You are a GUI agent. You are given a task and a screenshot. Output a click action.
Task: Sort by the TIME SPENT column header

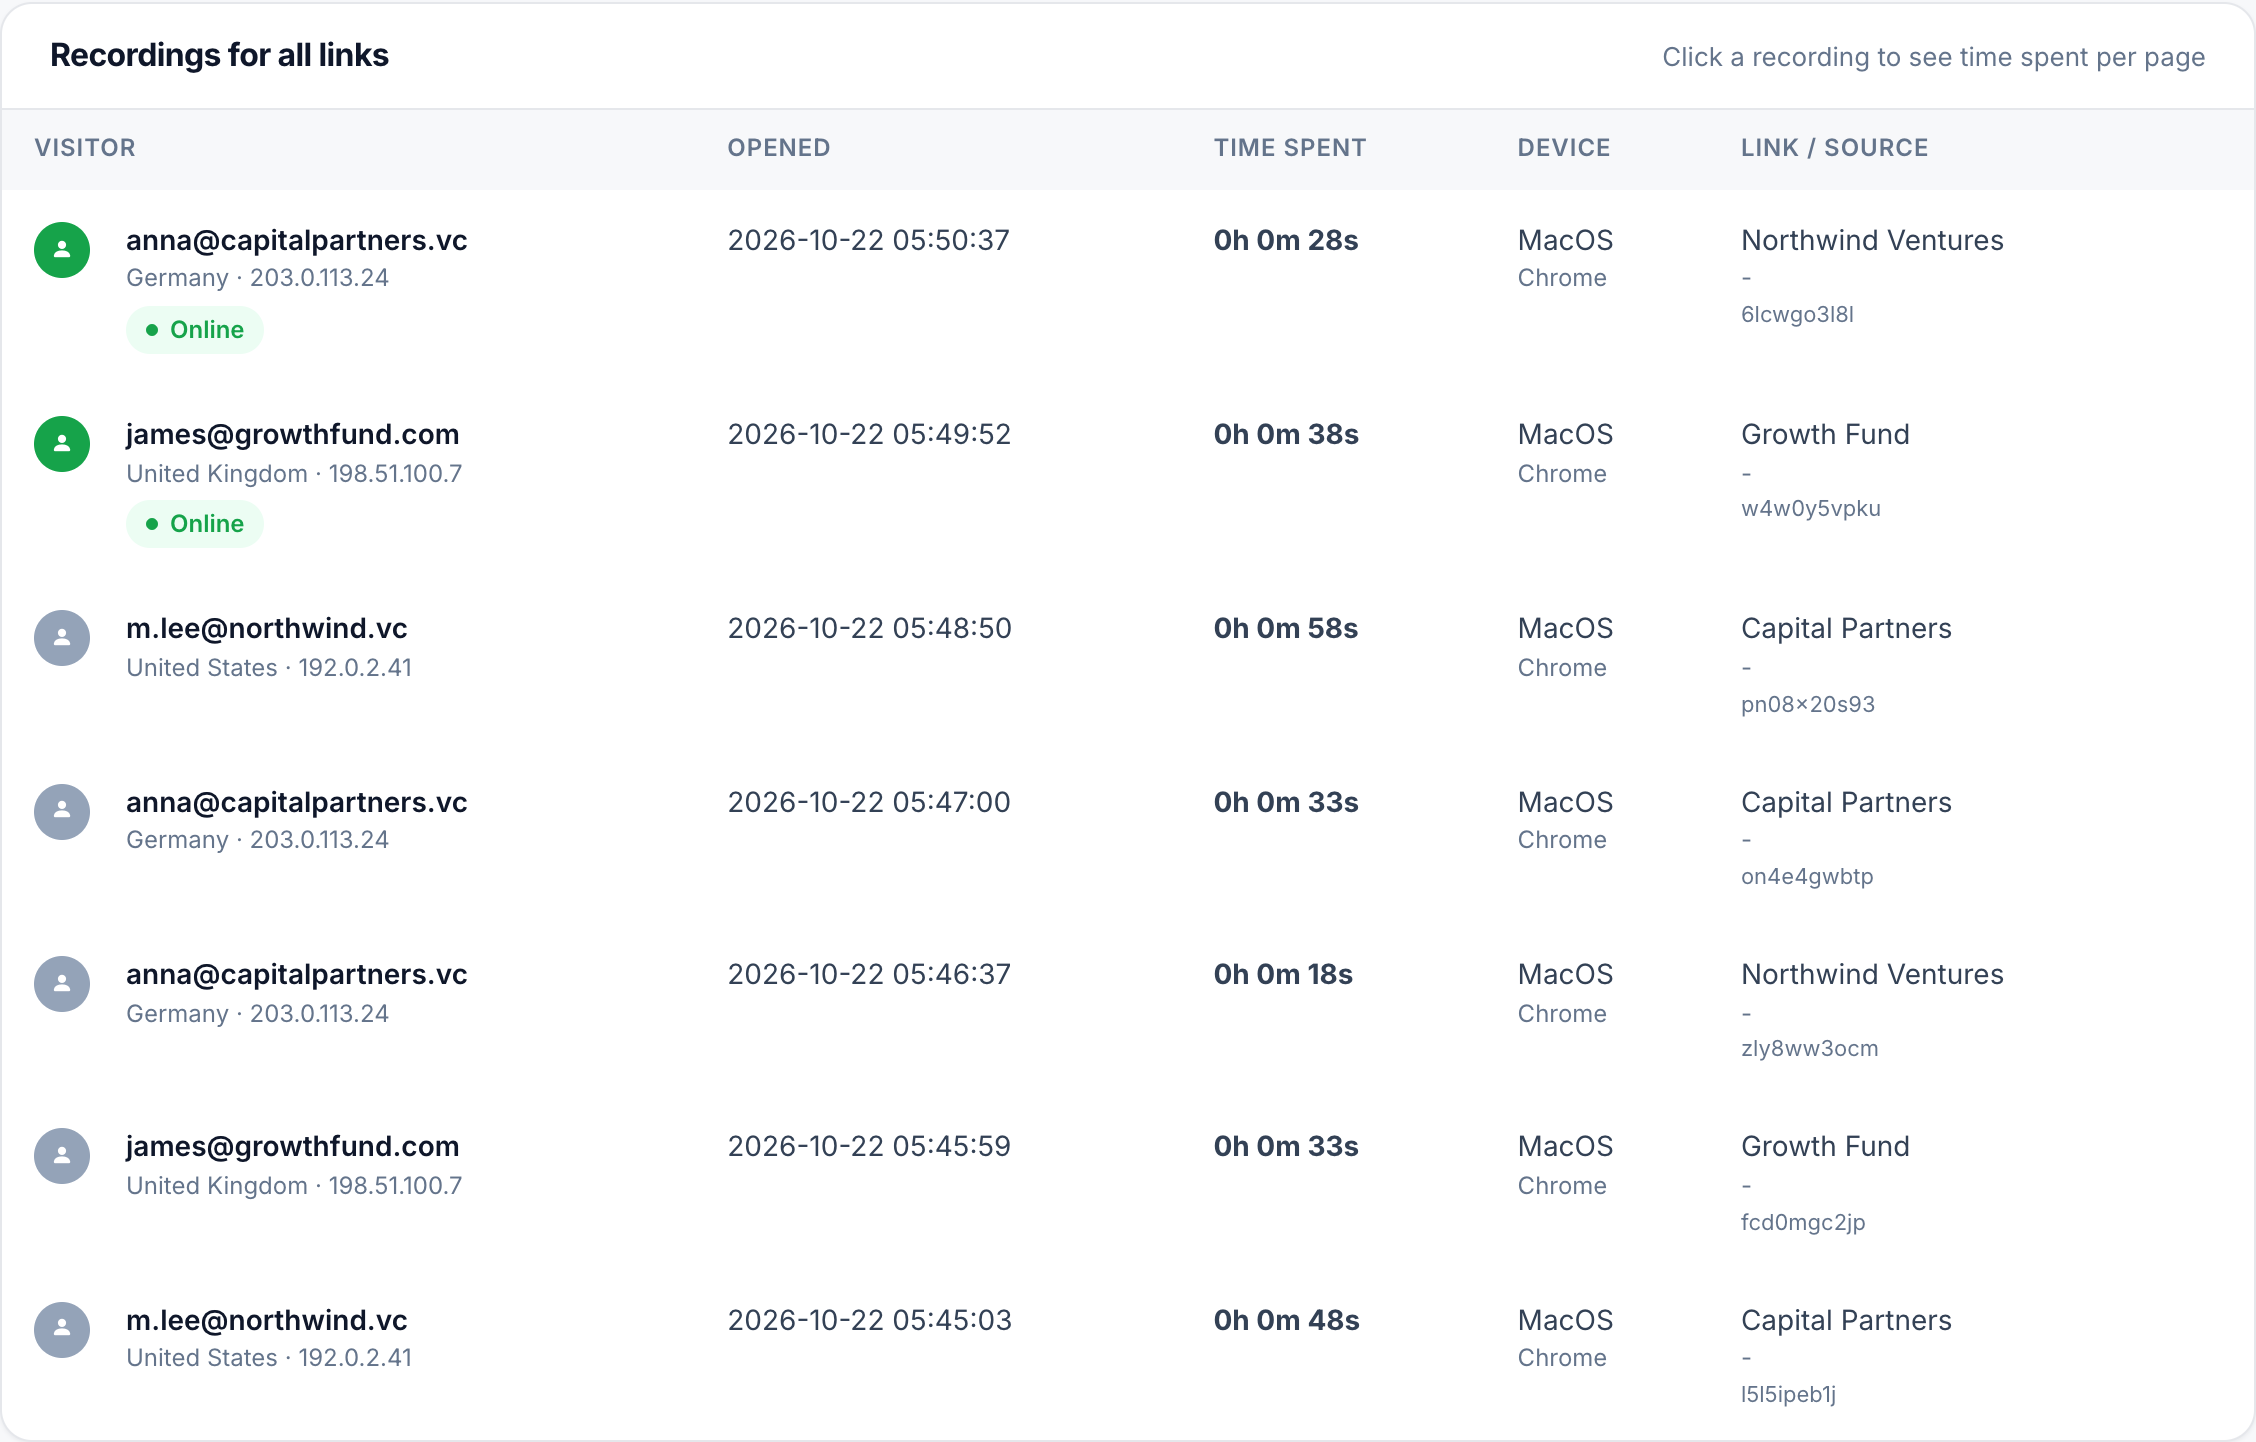click(1290, 148)
